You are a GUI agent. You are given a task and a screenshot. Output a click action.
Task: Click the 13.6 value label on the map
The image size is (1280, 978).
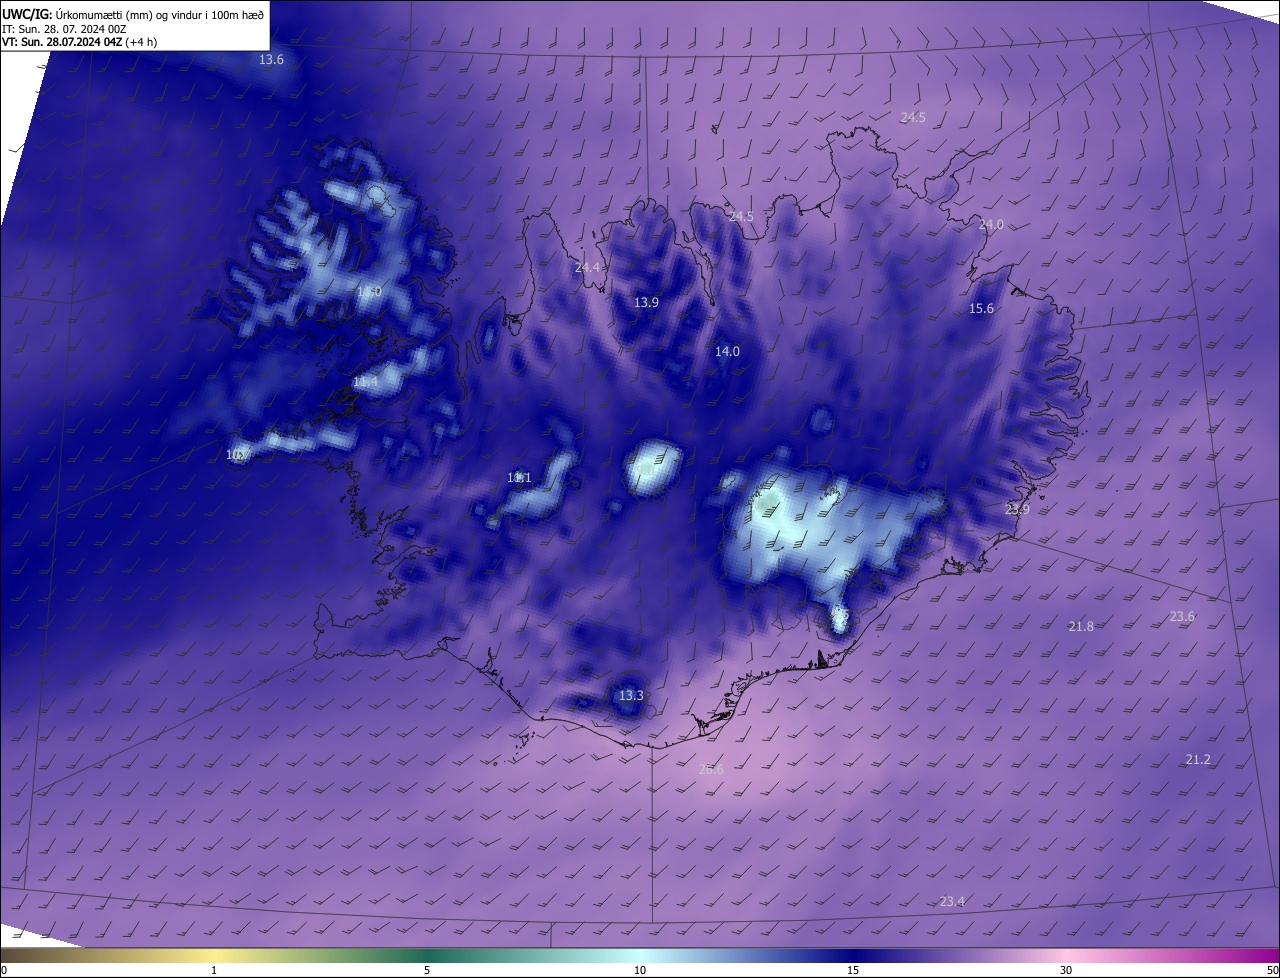[x=271, y=60]
